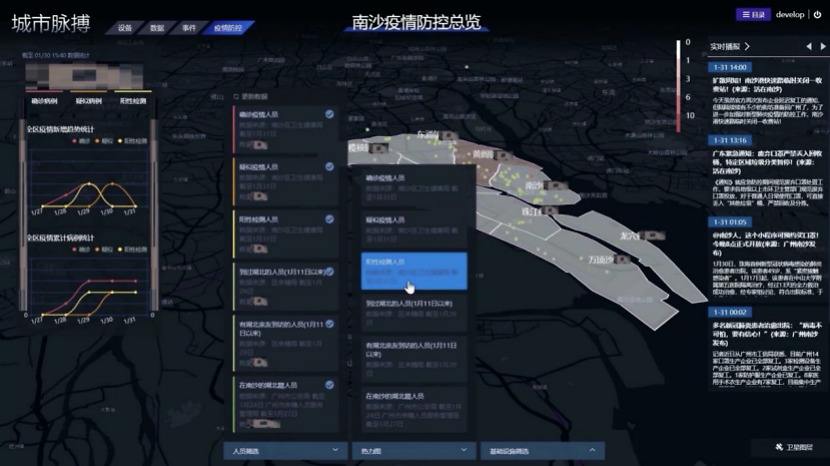Toggle the 阳性检测人员 checkmark in left list
The height and width of the screenshot is (466, 830).
tap(330, 218)
